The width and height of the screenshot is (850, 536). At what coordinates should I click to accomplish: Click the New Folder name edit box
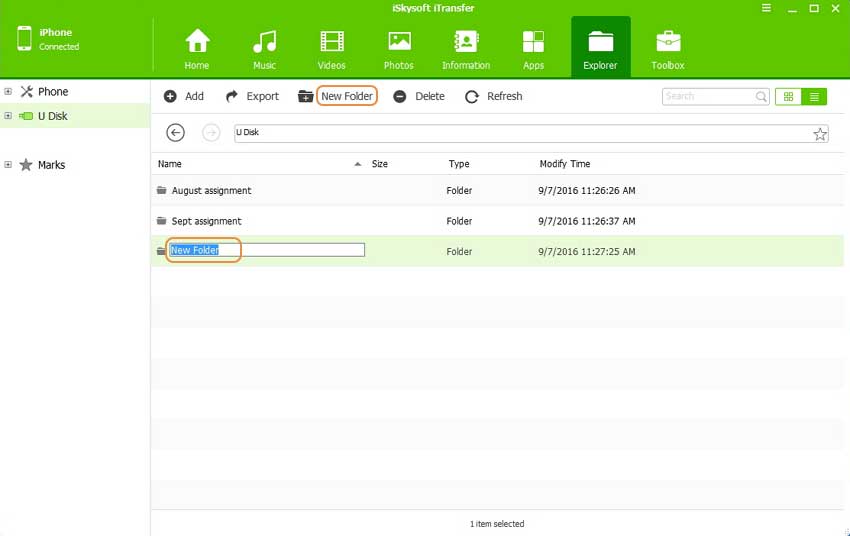pos(267,250)
